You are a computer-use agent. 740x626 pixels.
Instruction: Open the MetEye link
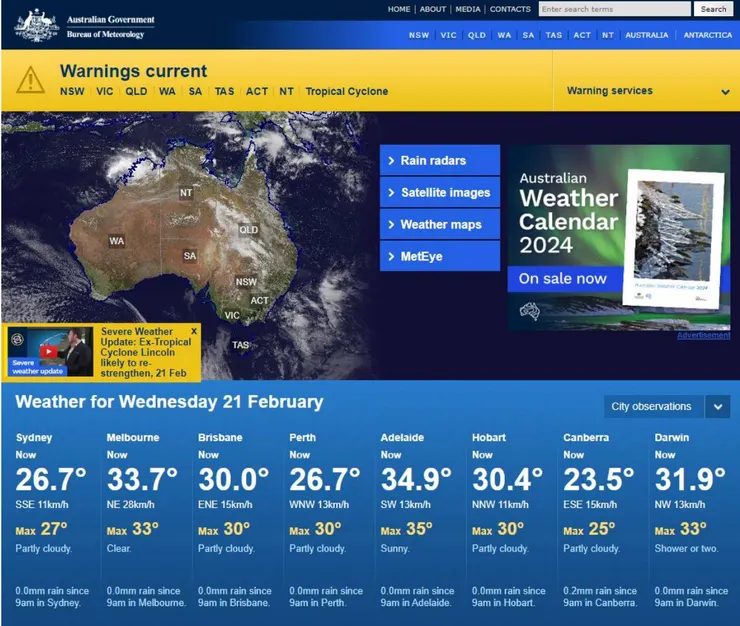click(440, 256)
